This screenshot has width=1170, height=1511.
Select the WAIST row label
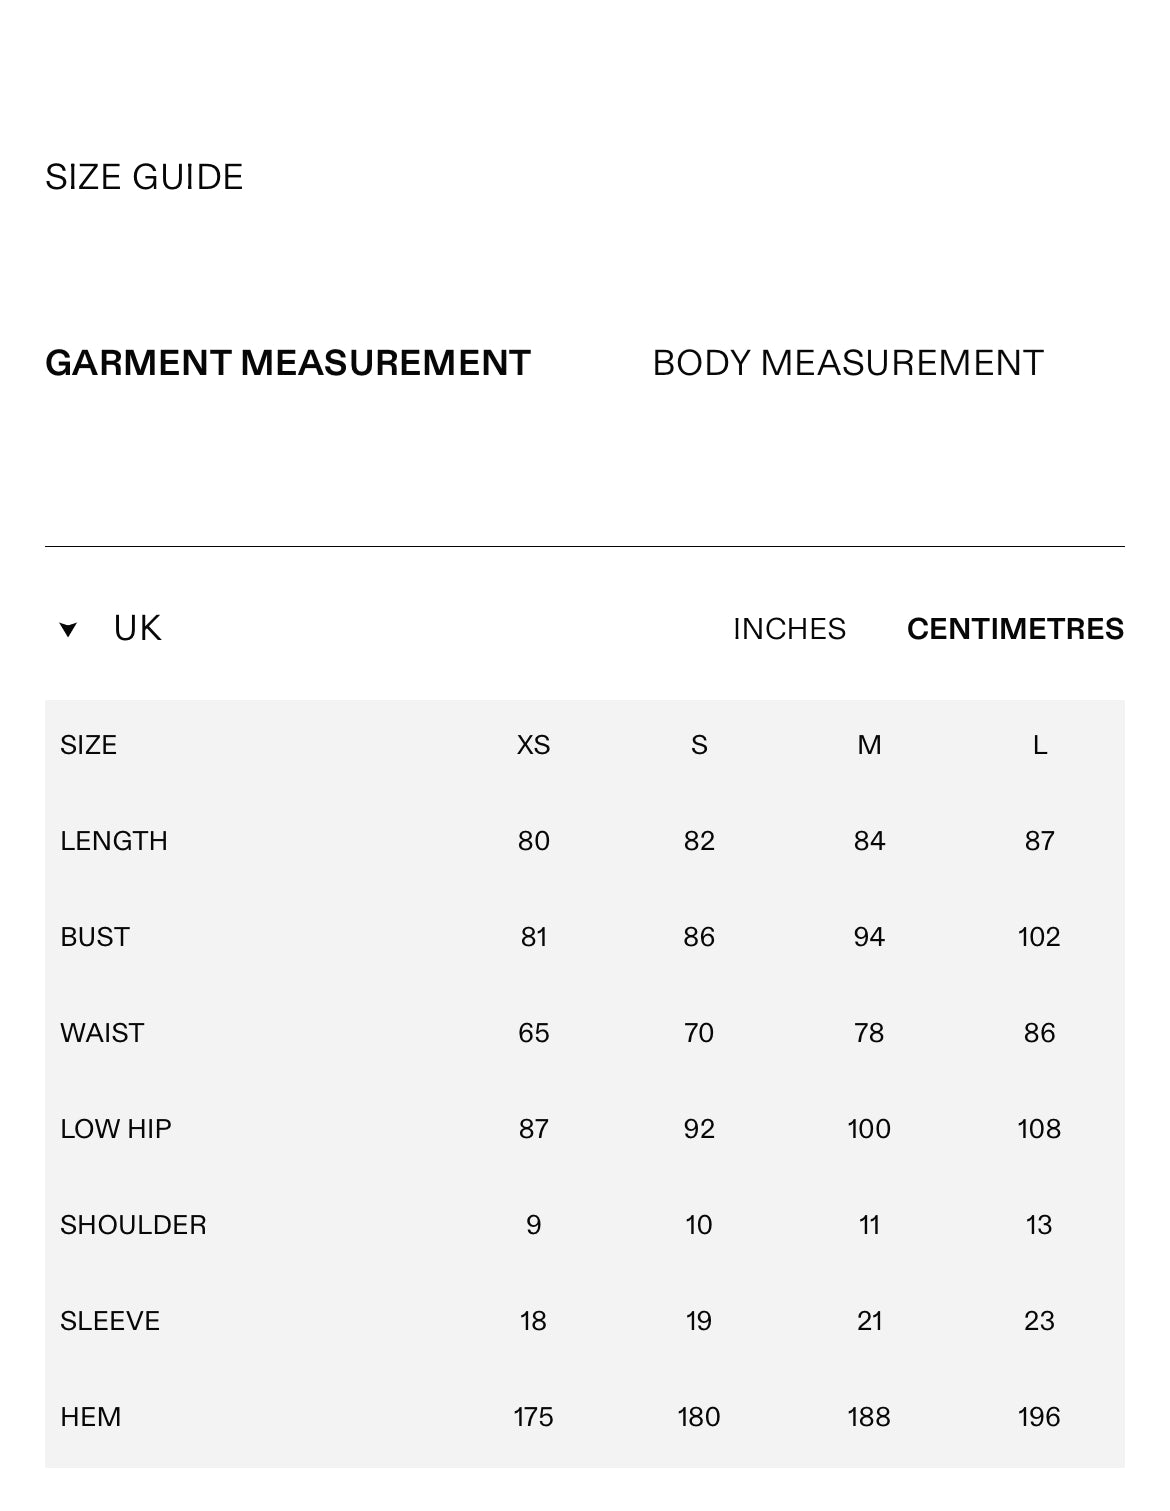pos(102,1033)
